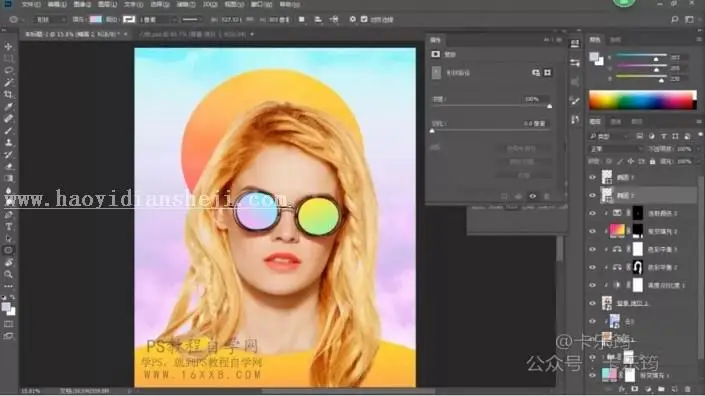The image size is (705, 396).
Task: Click the search icon at top right
Action: click(675, 19)
